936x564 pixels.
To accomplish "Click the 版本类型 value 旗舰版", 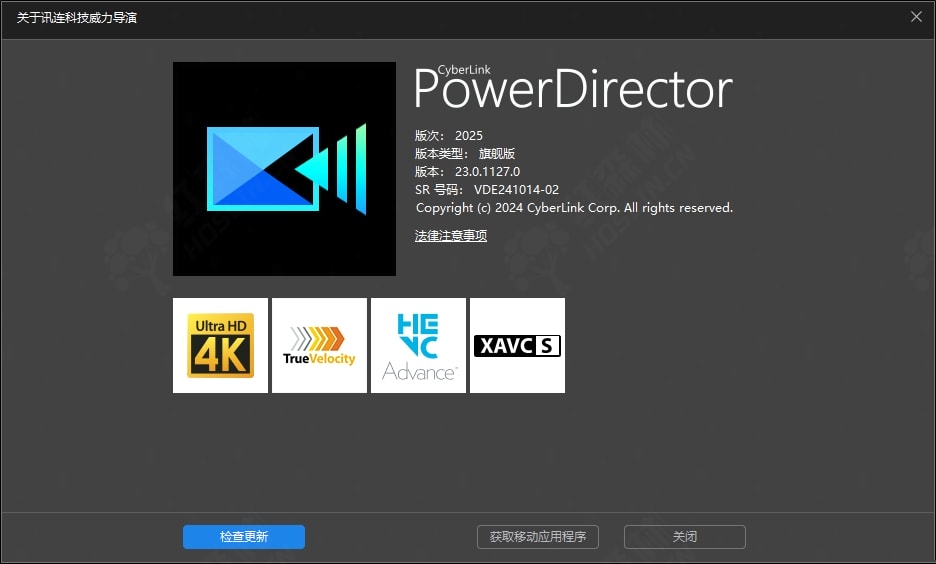I will [x=497, y=153].
